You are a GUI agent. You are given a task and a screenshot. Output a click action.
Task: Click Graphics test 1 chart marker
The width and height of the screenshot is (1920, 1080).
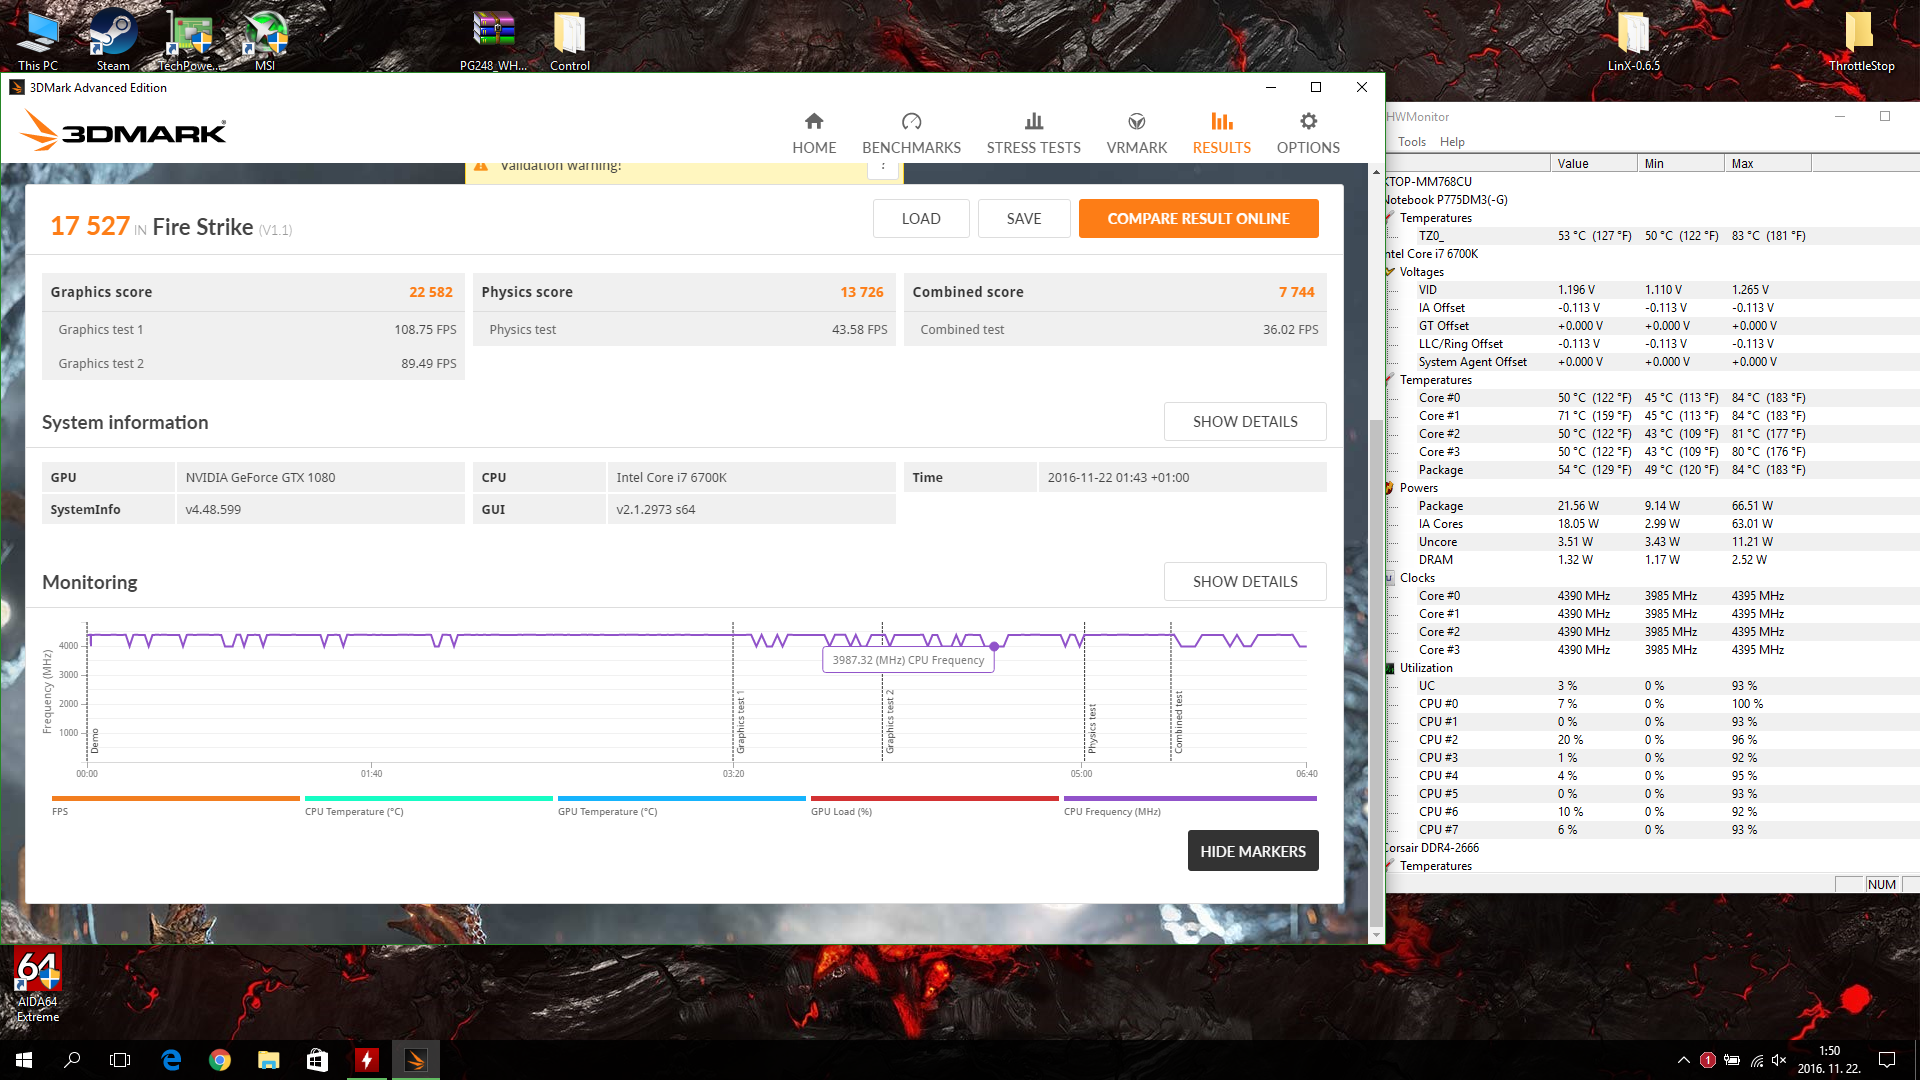click(740, 721)
